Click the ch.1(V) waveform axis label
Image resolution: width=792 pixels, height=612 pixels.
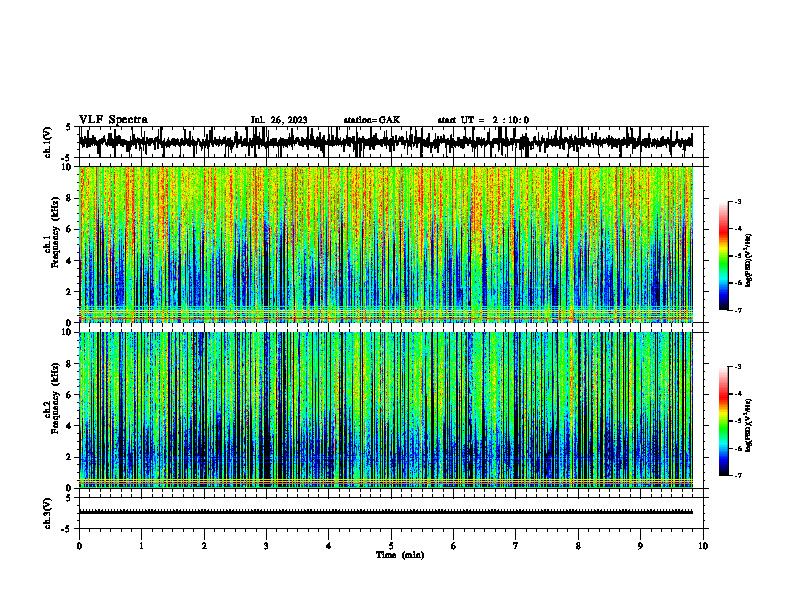48,142
